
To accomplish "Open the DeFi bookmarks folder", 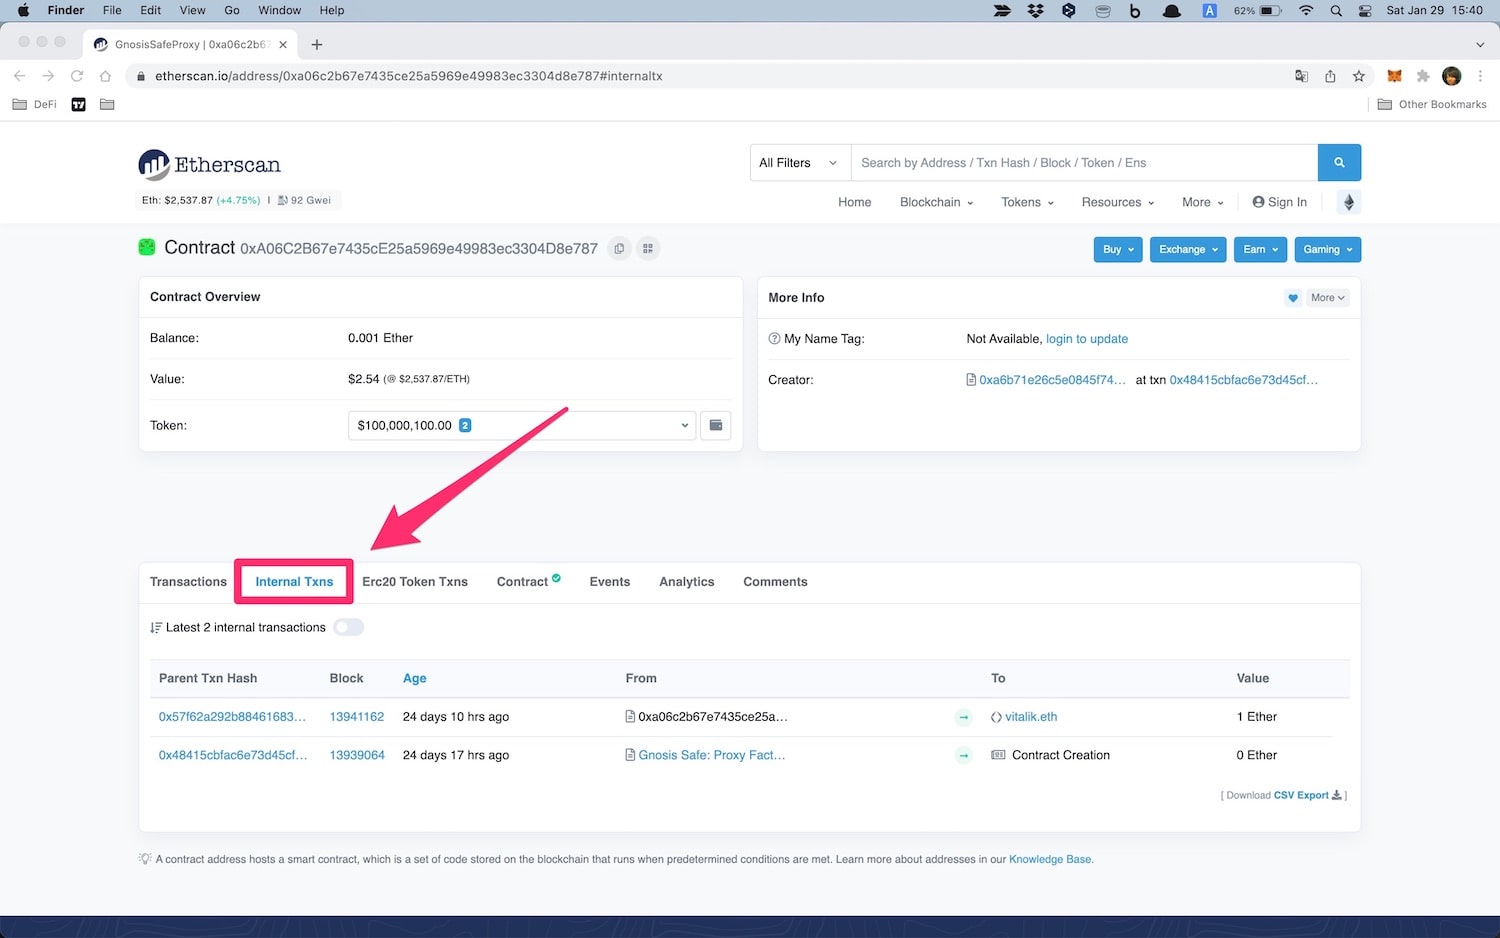I will [35, 104].
